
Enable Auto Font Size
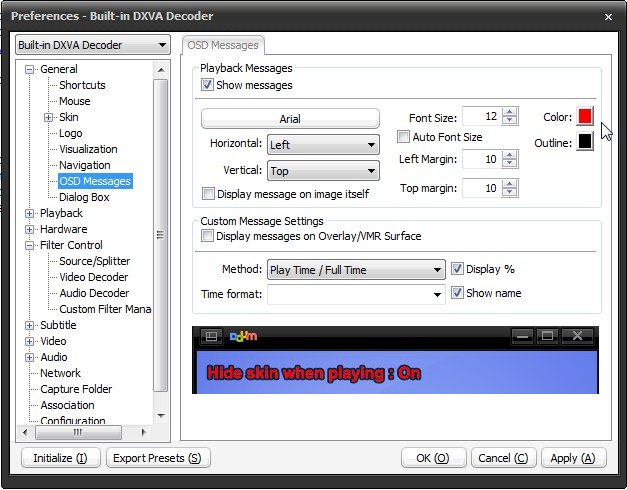(x=403, y=137)
